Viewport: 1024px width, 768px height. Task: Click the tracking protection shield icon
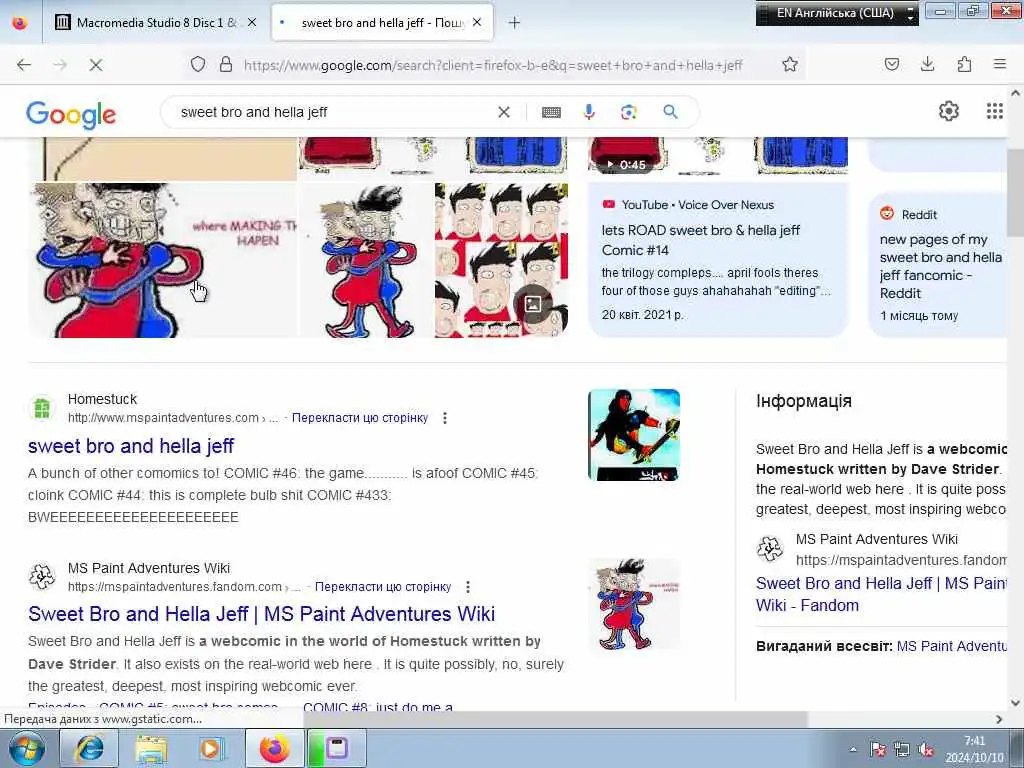pyautogui.click(x=198, y=64)
